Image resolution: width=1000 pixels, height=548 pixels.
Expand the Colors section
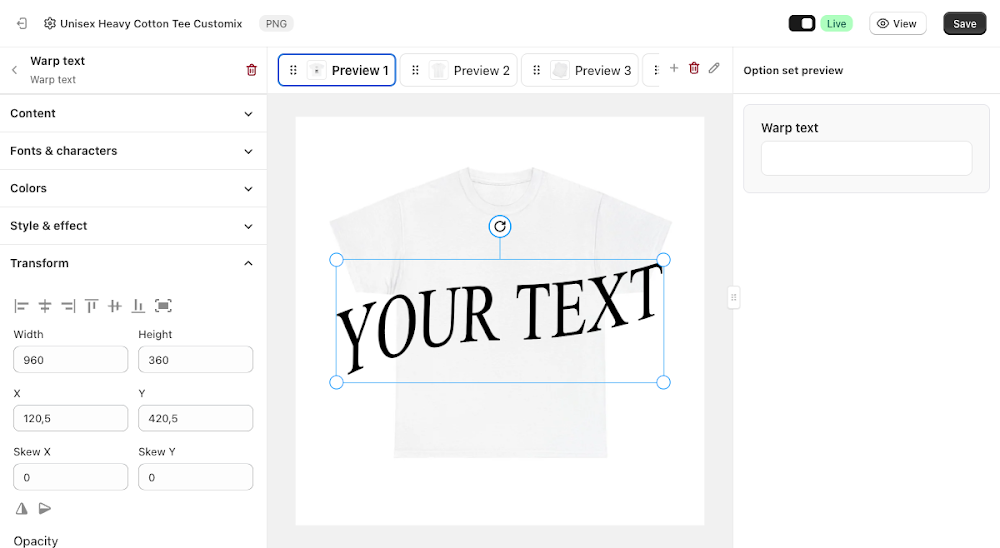click(133, 189)
